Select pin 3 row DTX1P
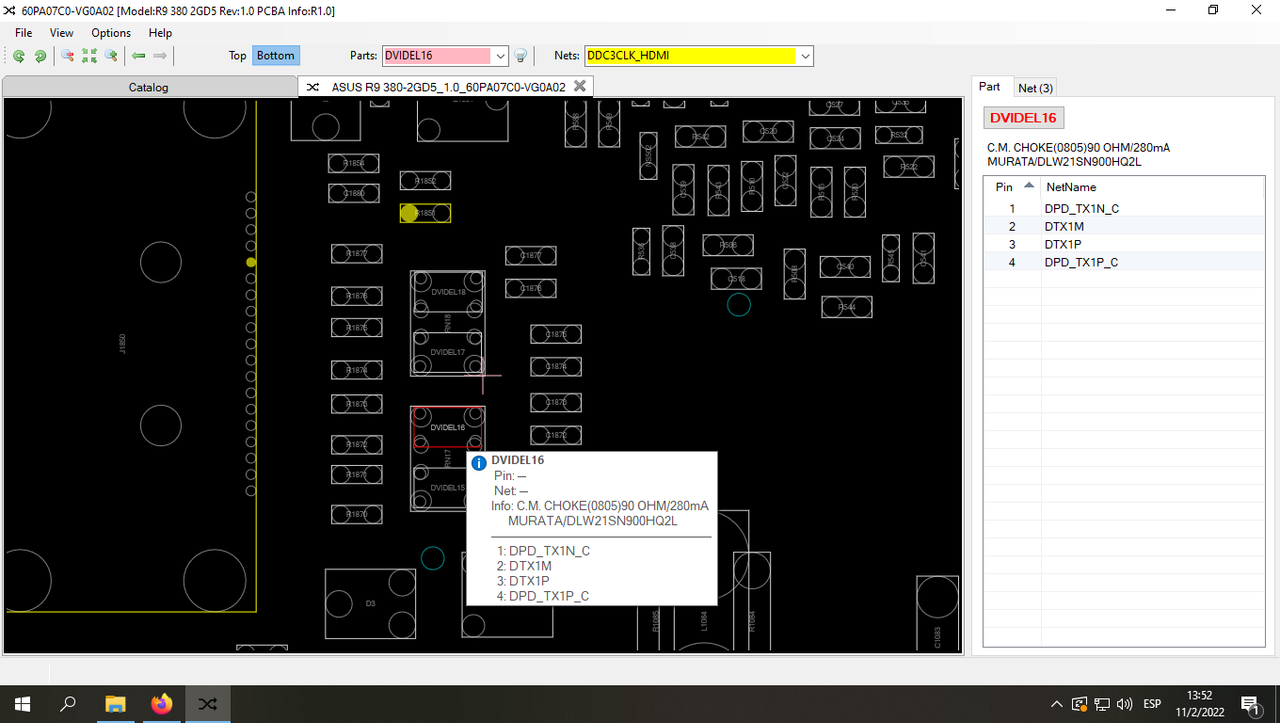Screen dimensions: 1280x723 (1124, 244)
